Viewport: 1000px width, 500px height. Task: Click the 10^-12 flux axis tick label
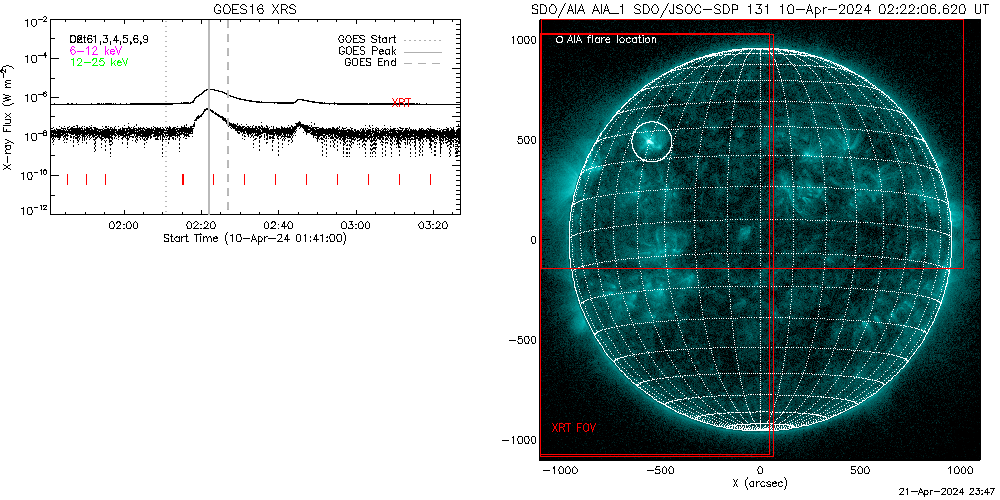click(x=34, y=212)
